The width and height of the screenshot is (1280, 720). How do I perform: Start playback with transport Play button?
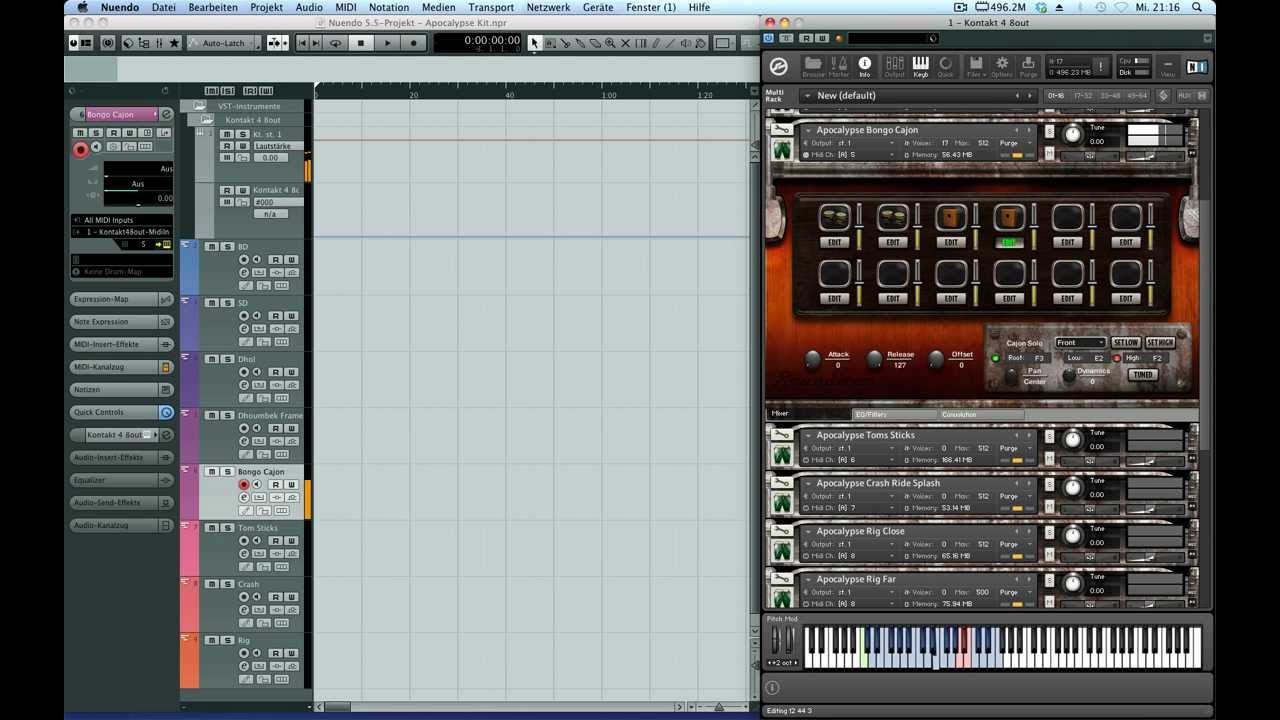[388, 43]
